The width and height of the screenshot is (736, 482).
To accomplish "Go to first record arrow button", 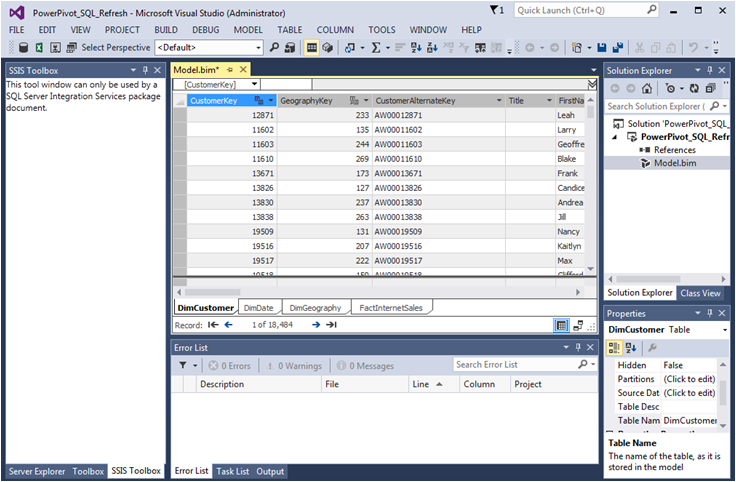I will coord(213,325).
